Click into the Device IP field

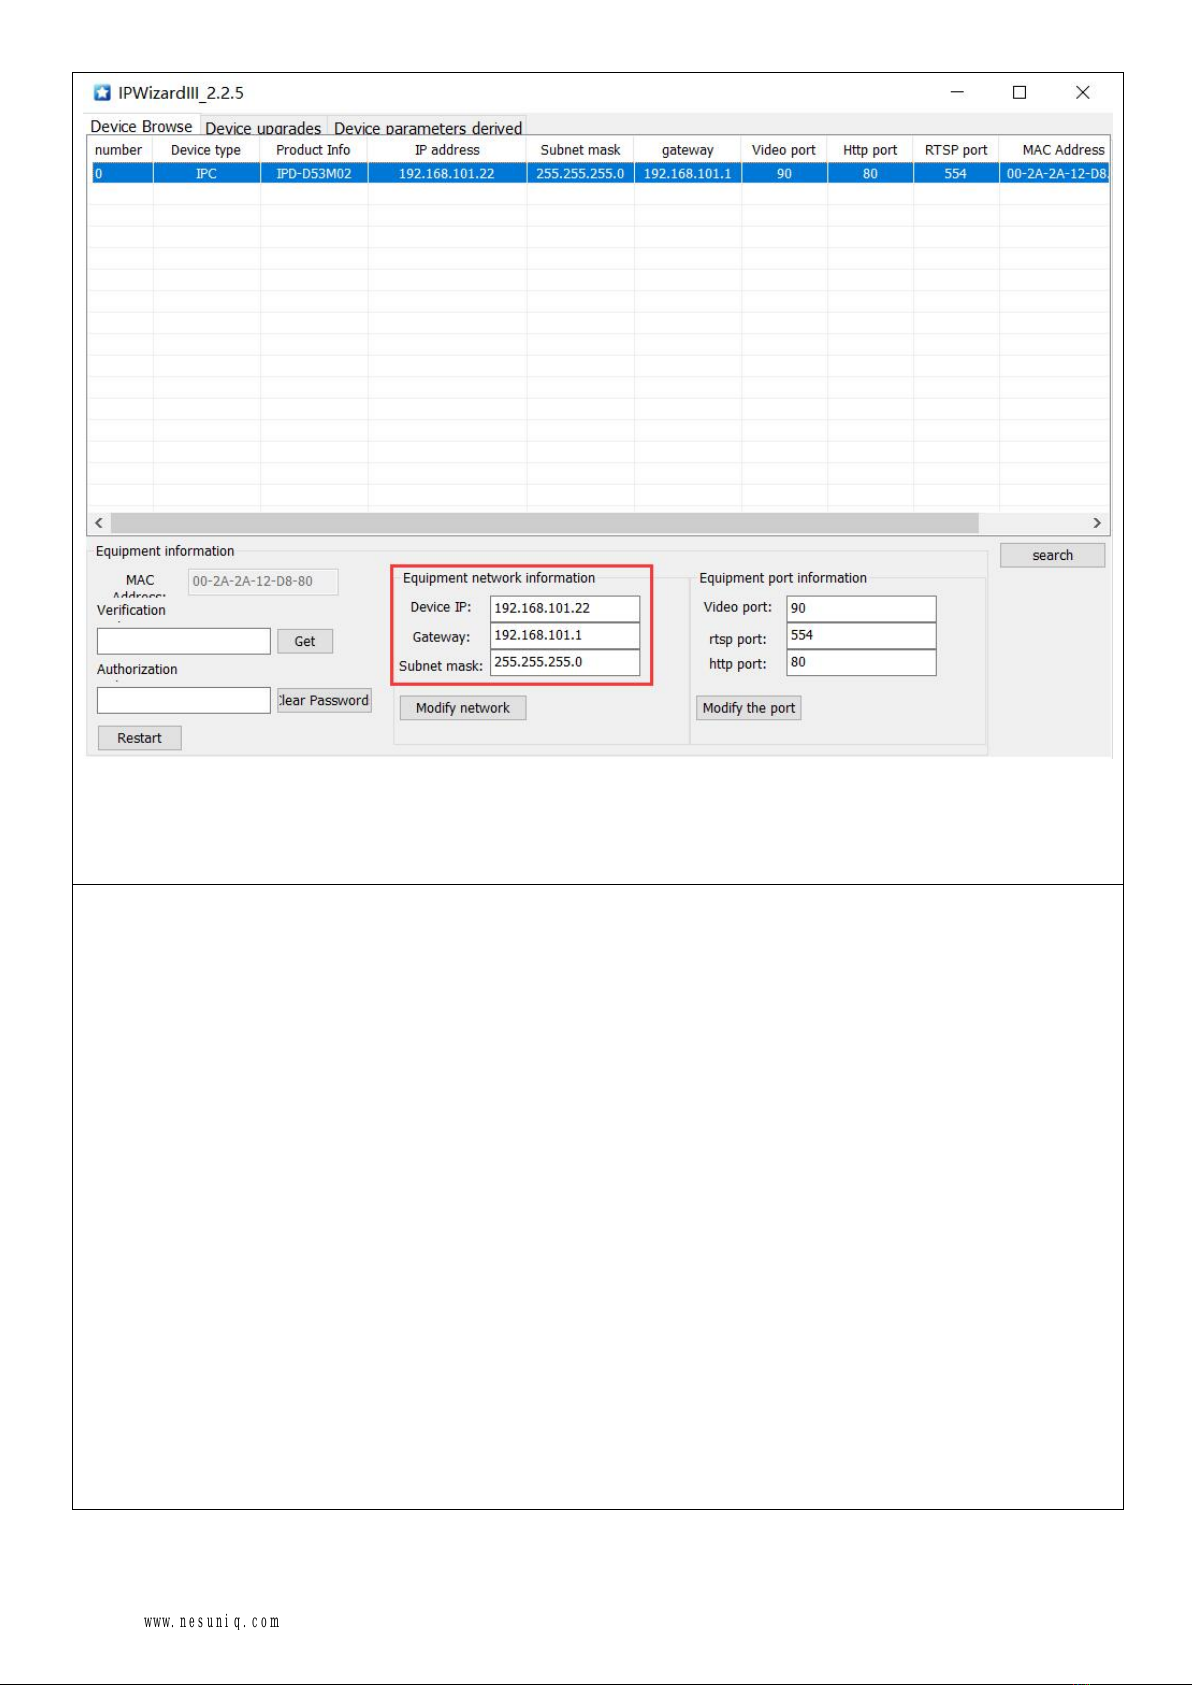click(x=564, y=608)
